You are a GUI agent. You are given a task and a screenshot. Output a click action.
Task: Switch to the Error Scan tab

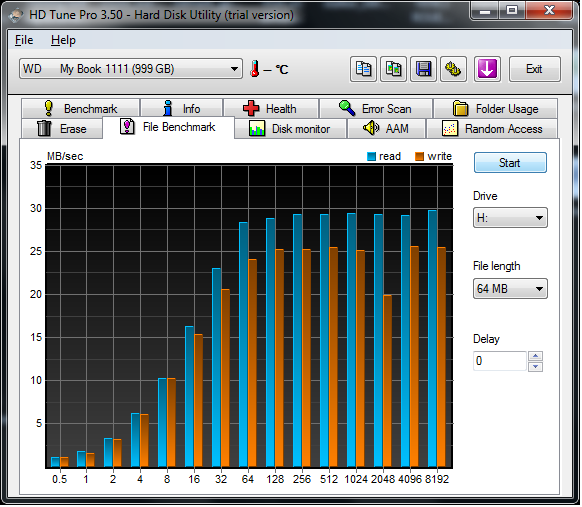(x=376, y=109)
